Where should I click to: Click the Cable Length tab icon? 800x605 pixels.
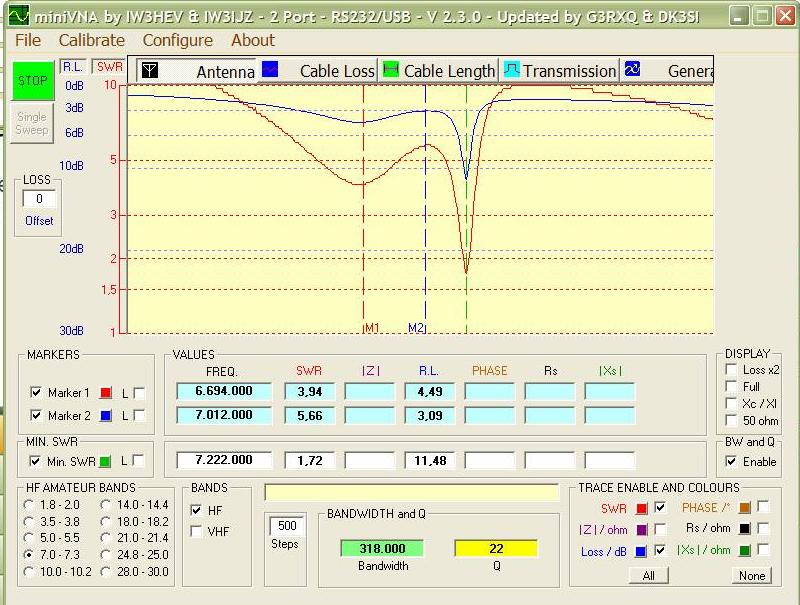pyautogui.click(x=391, y=70)
